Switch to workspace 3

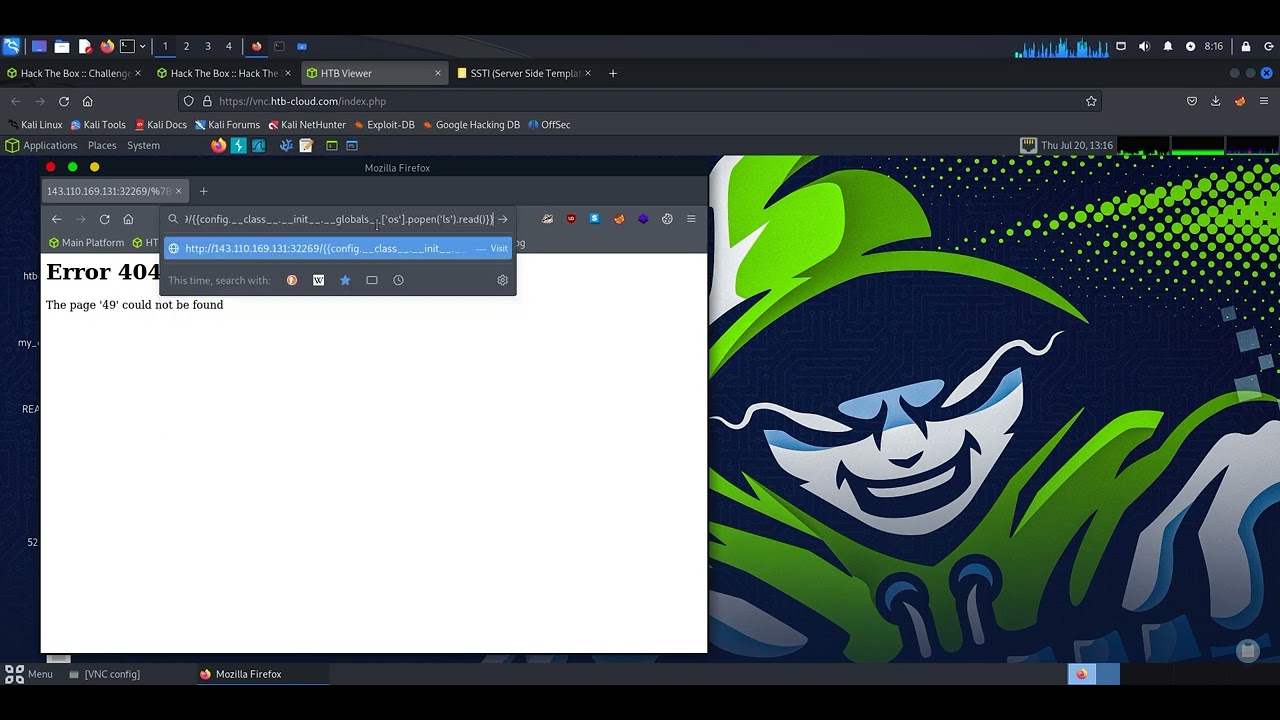[x=208, y=46]
